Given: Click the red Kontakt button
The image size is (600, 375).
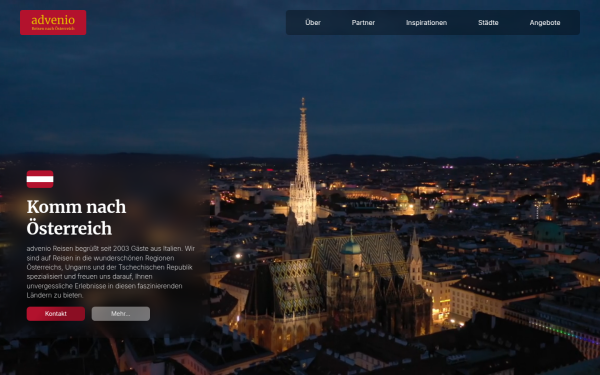Looking at the screenshot, I should pyautogui.click(x=56, y=313).
